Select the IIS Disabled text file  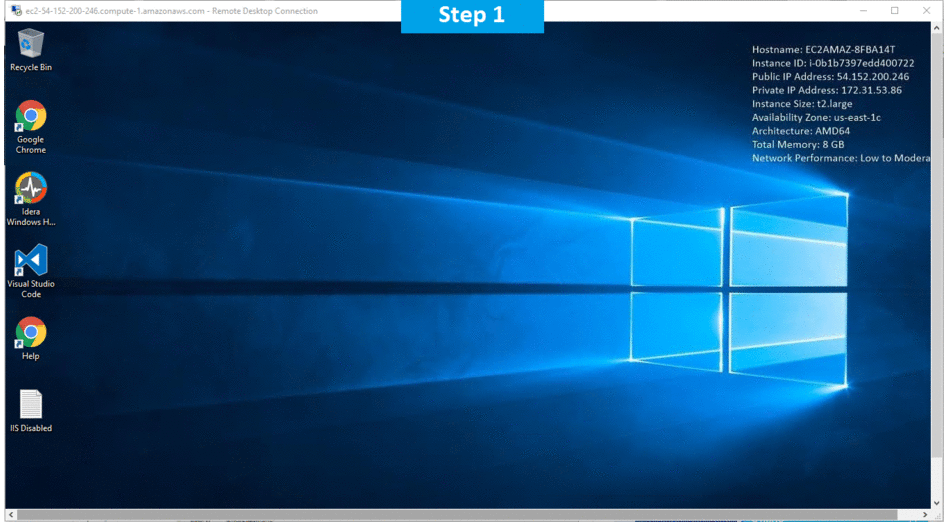(x=31, y=406)
